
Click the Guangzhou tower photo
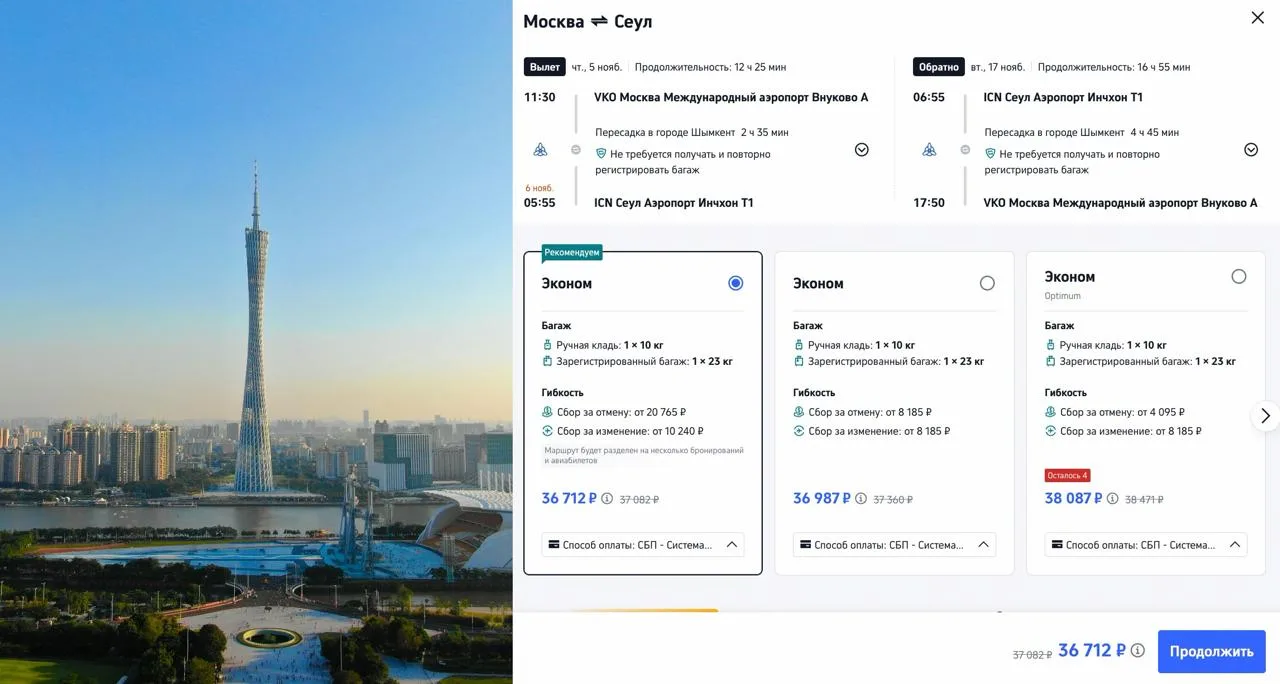point(256,342)
